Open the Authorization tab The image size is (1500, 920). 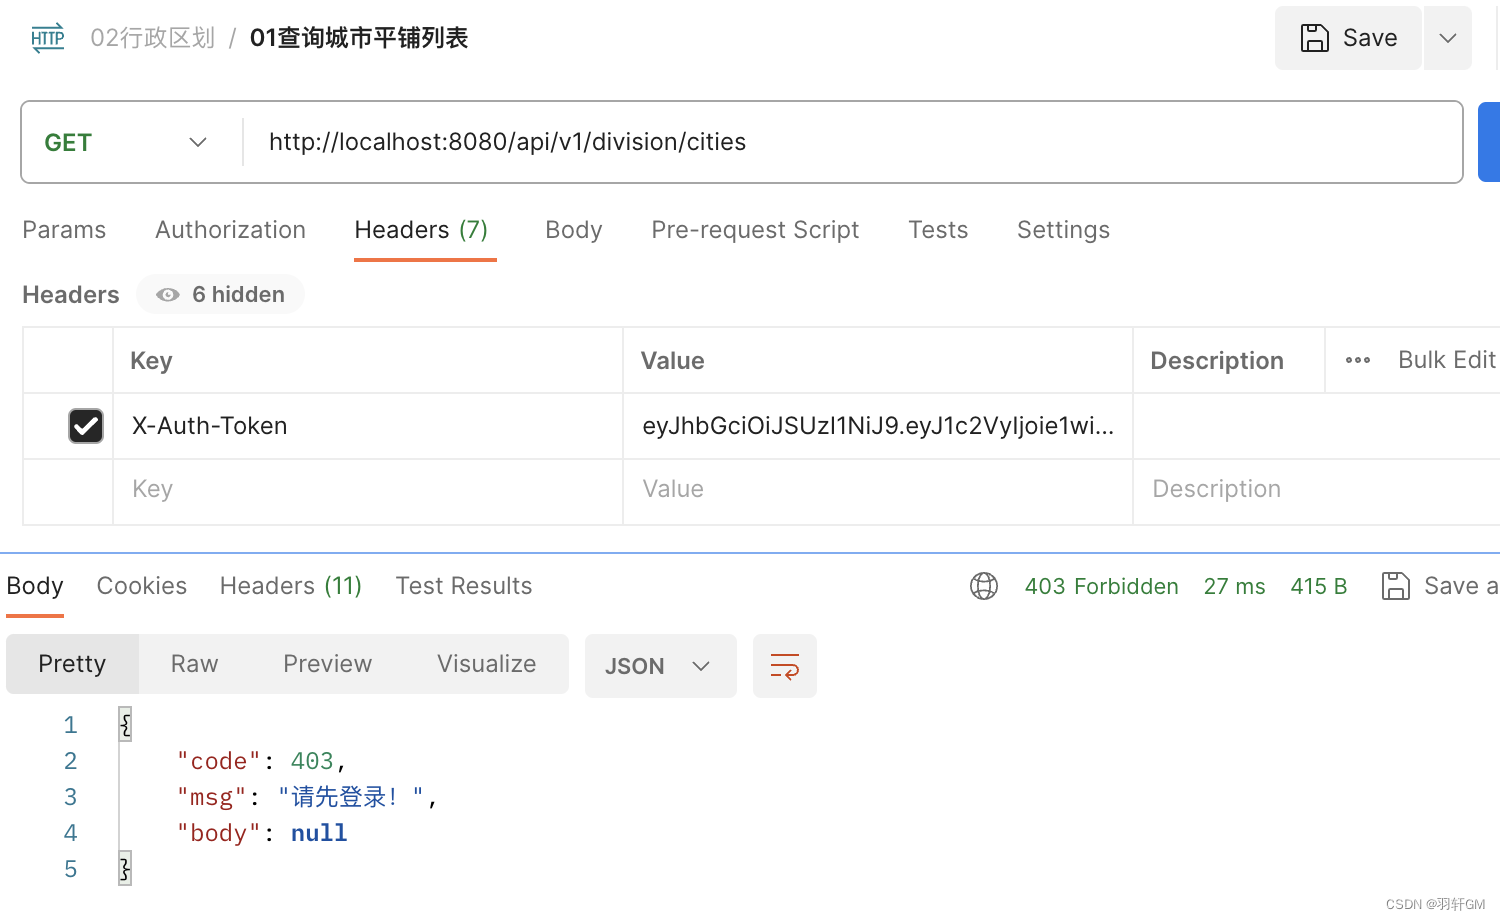coord(230,230)
